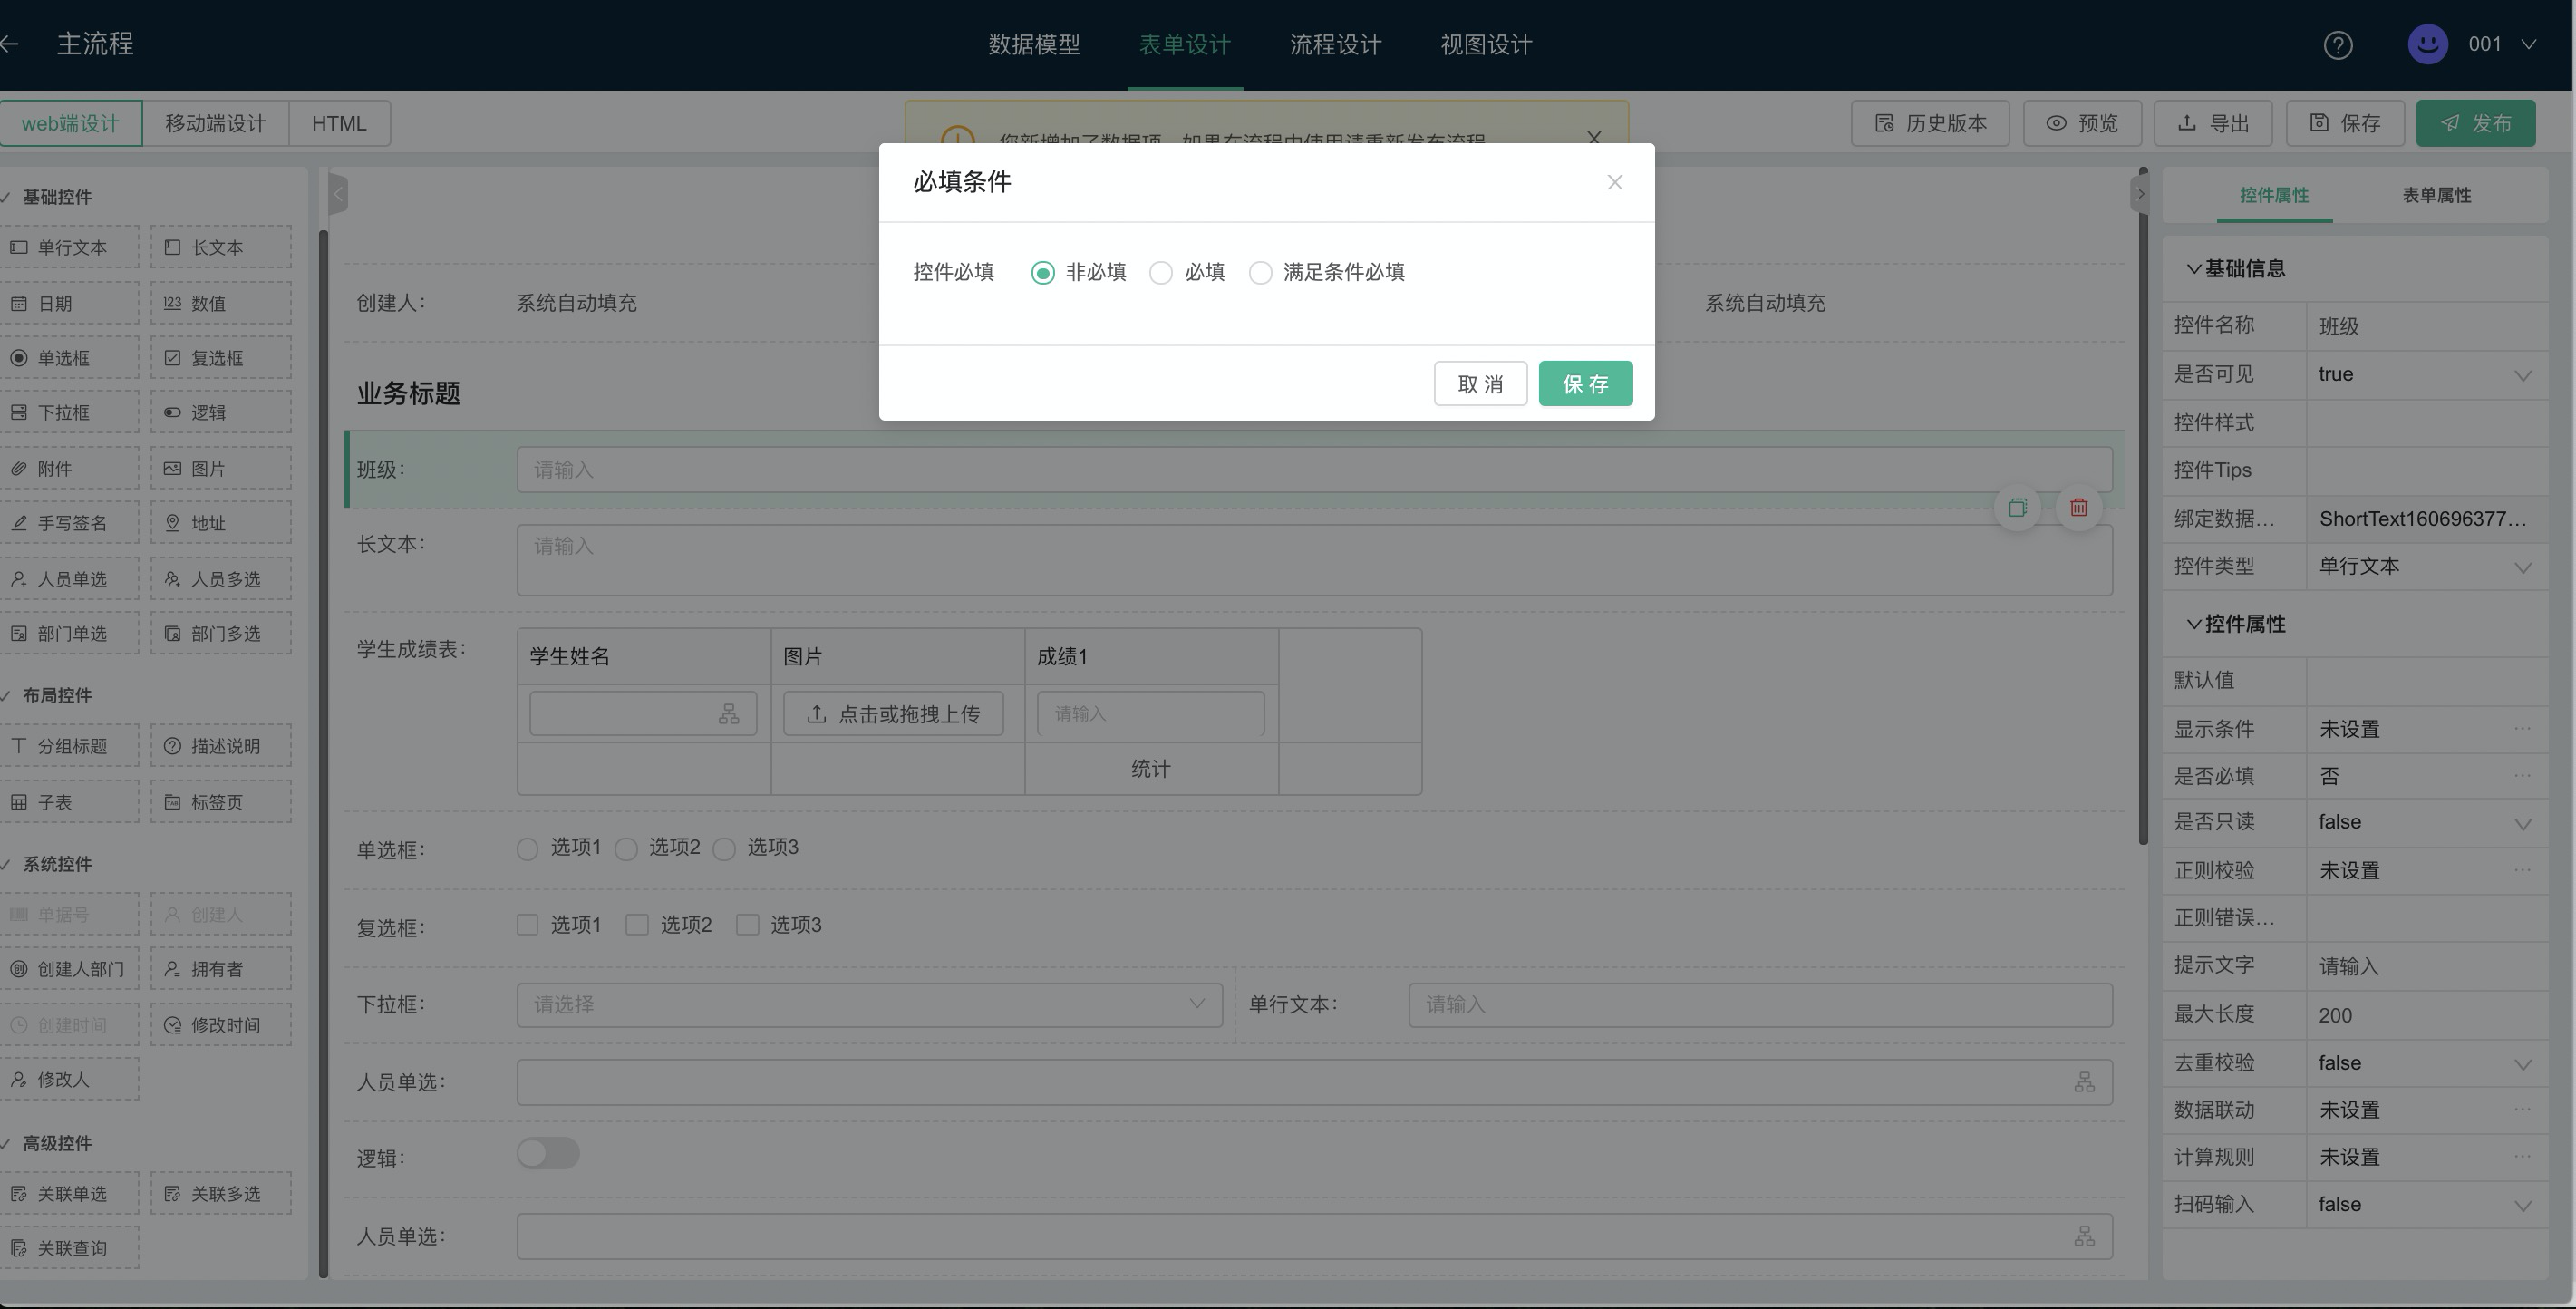Click the 图片 control in the palette
The width and height of the screenshot is (2576, 1309).
221,468
